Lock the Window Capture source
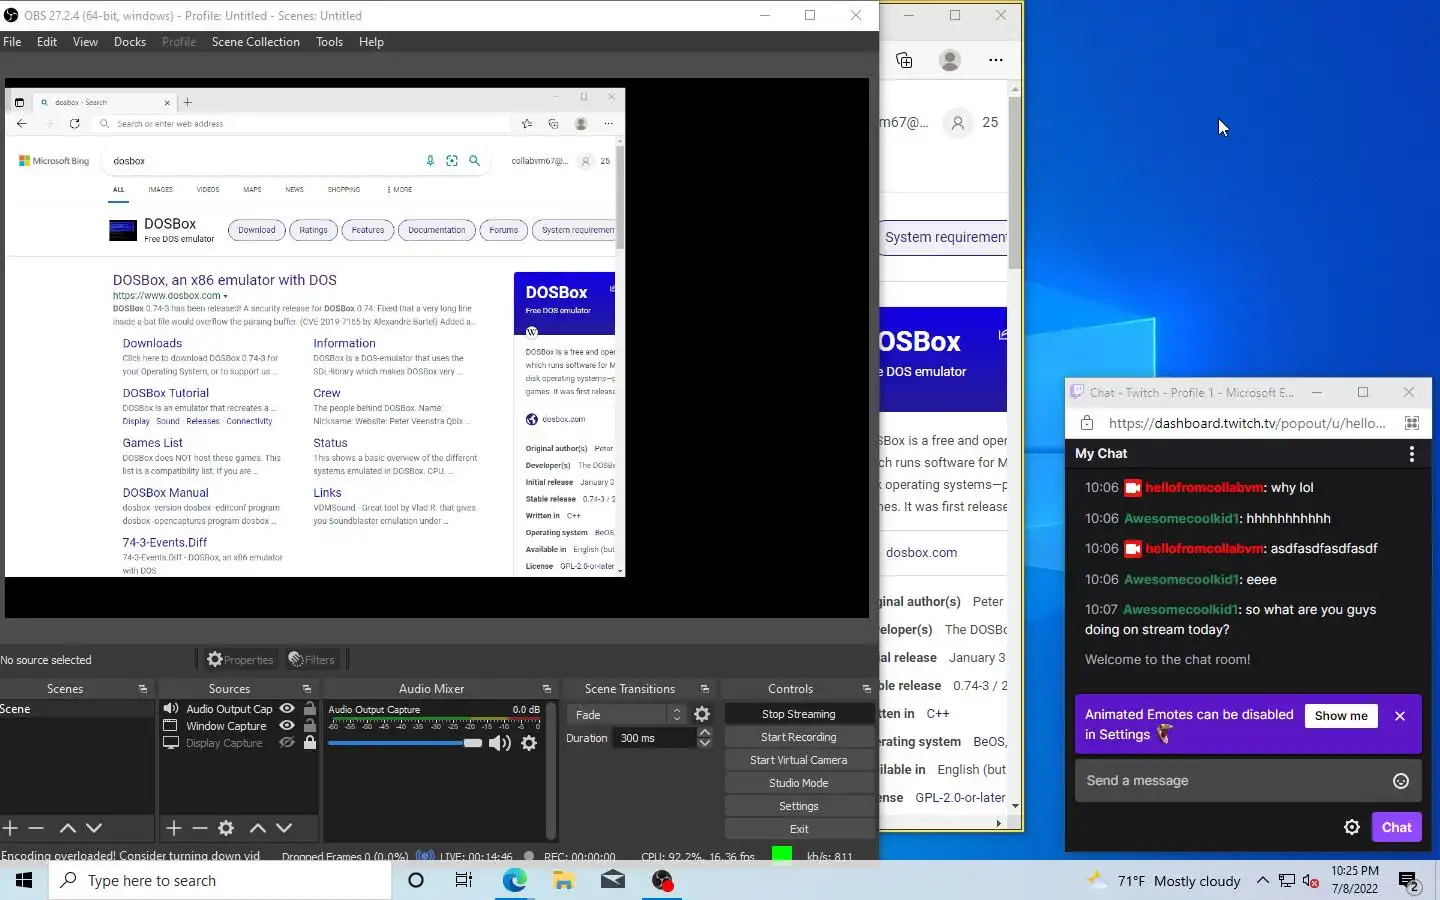Viewport: 1440px width, 900px height. pos(310,726)
